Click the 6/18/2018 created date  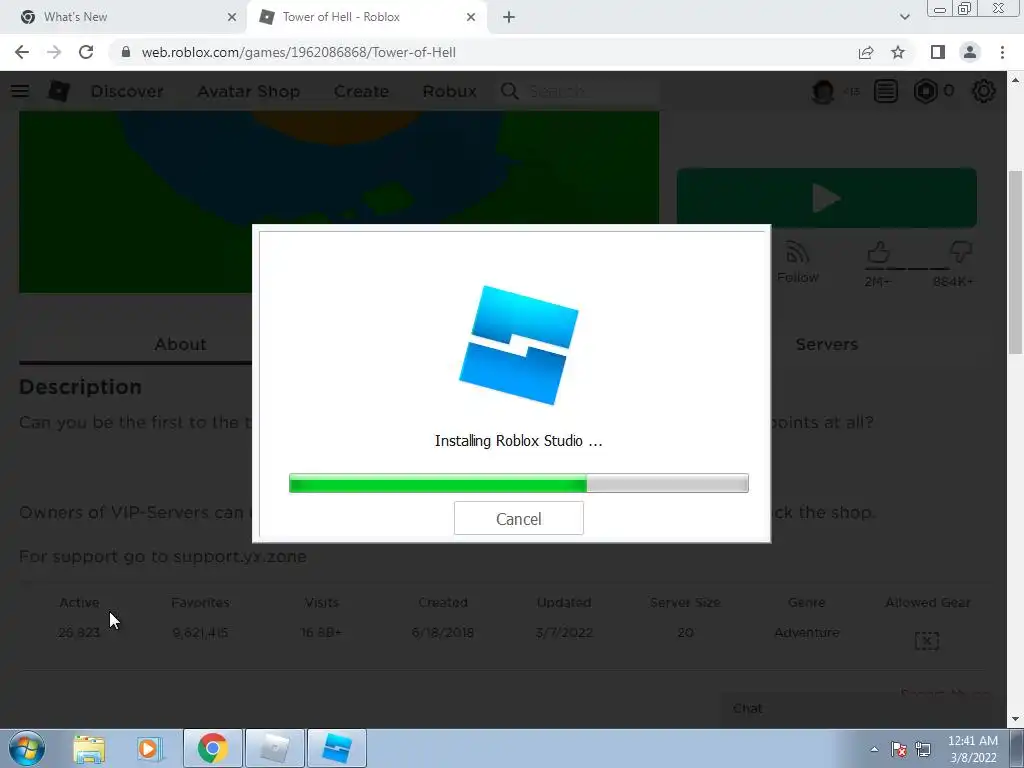point(443,632)
